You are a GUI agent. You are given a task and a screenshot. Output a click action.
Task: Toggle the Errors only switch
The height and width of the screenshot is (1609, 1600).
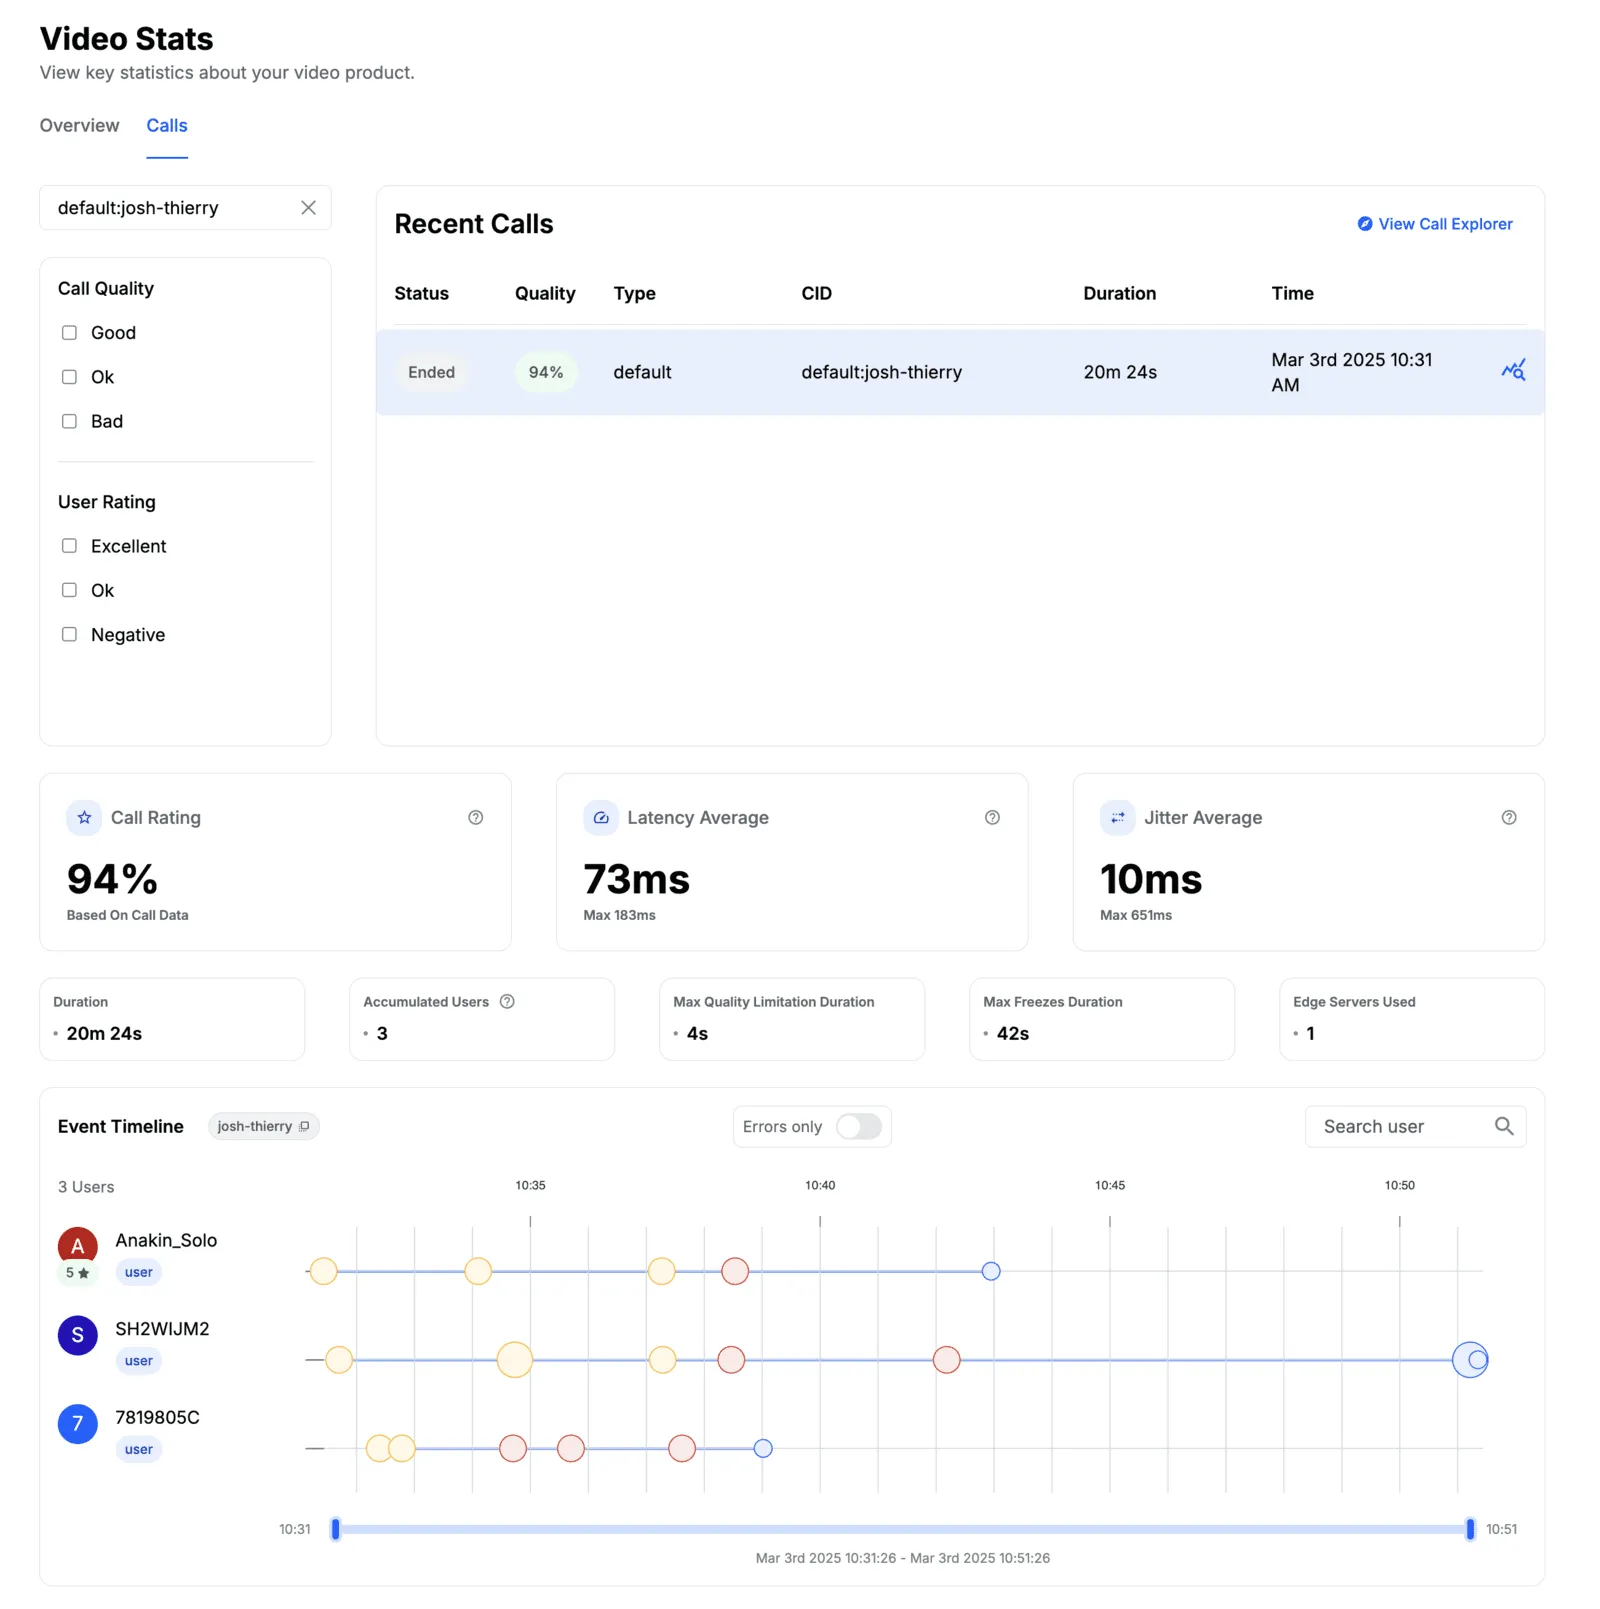(x=858, y=1126)
